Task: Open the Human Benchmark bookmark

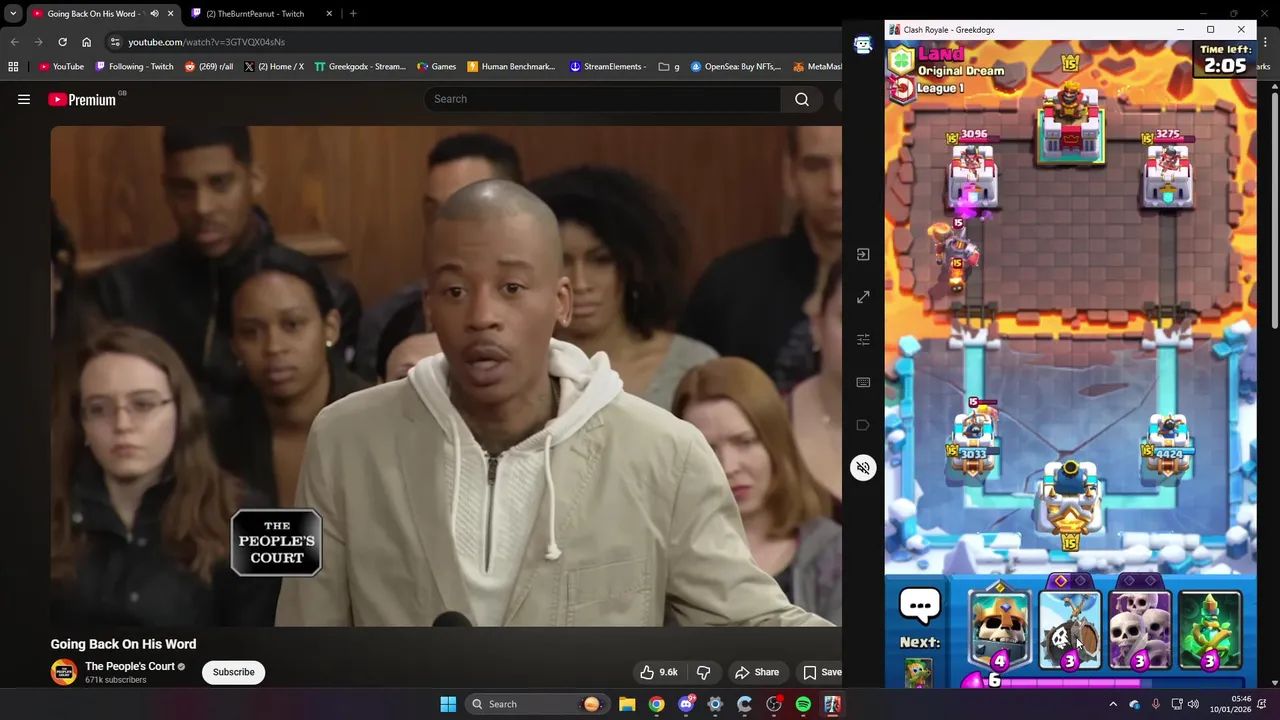Action: [x=511, y=67]
